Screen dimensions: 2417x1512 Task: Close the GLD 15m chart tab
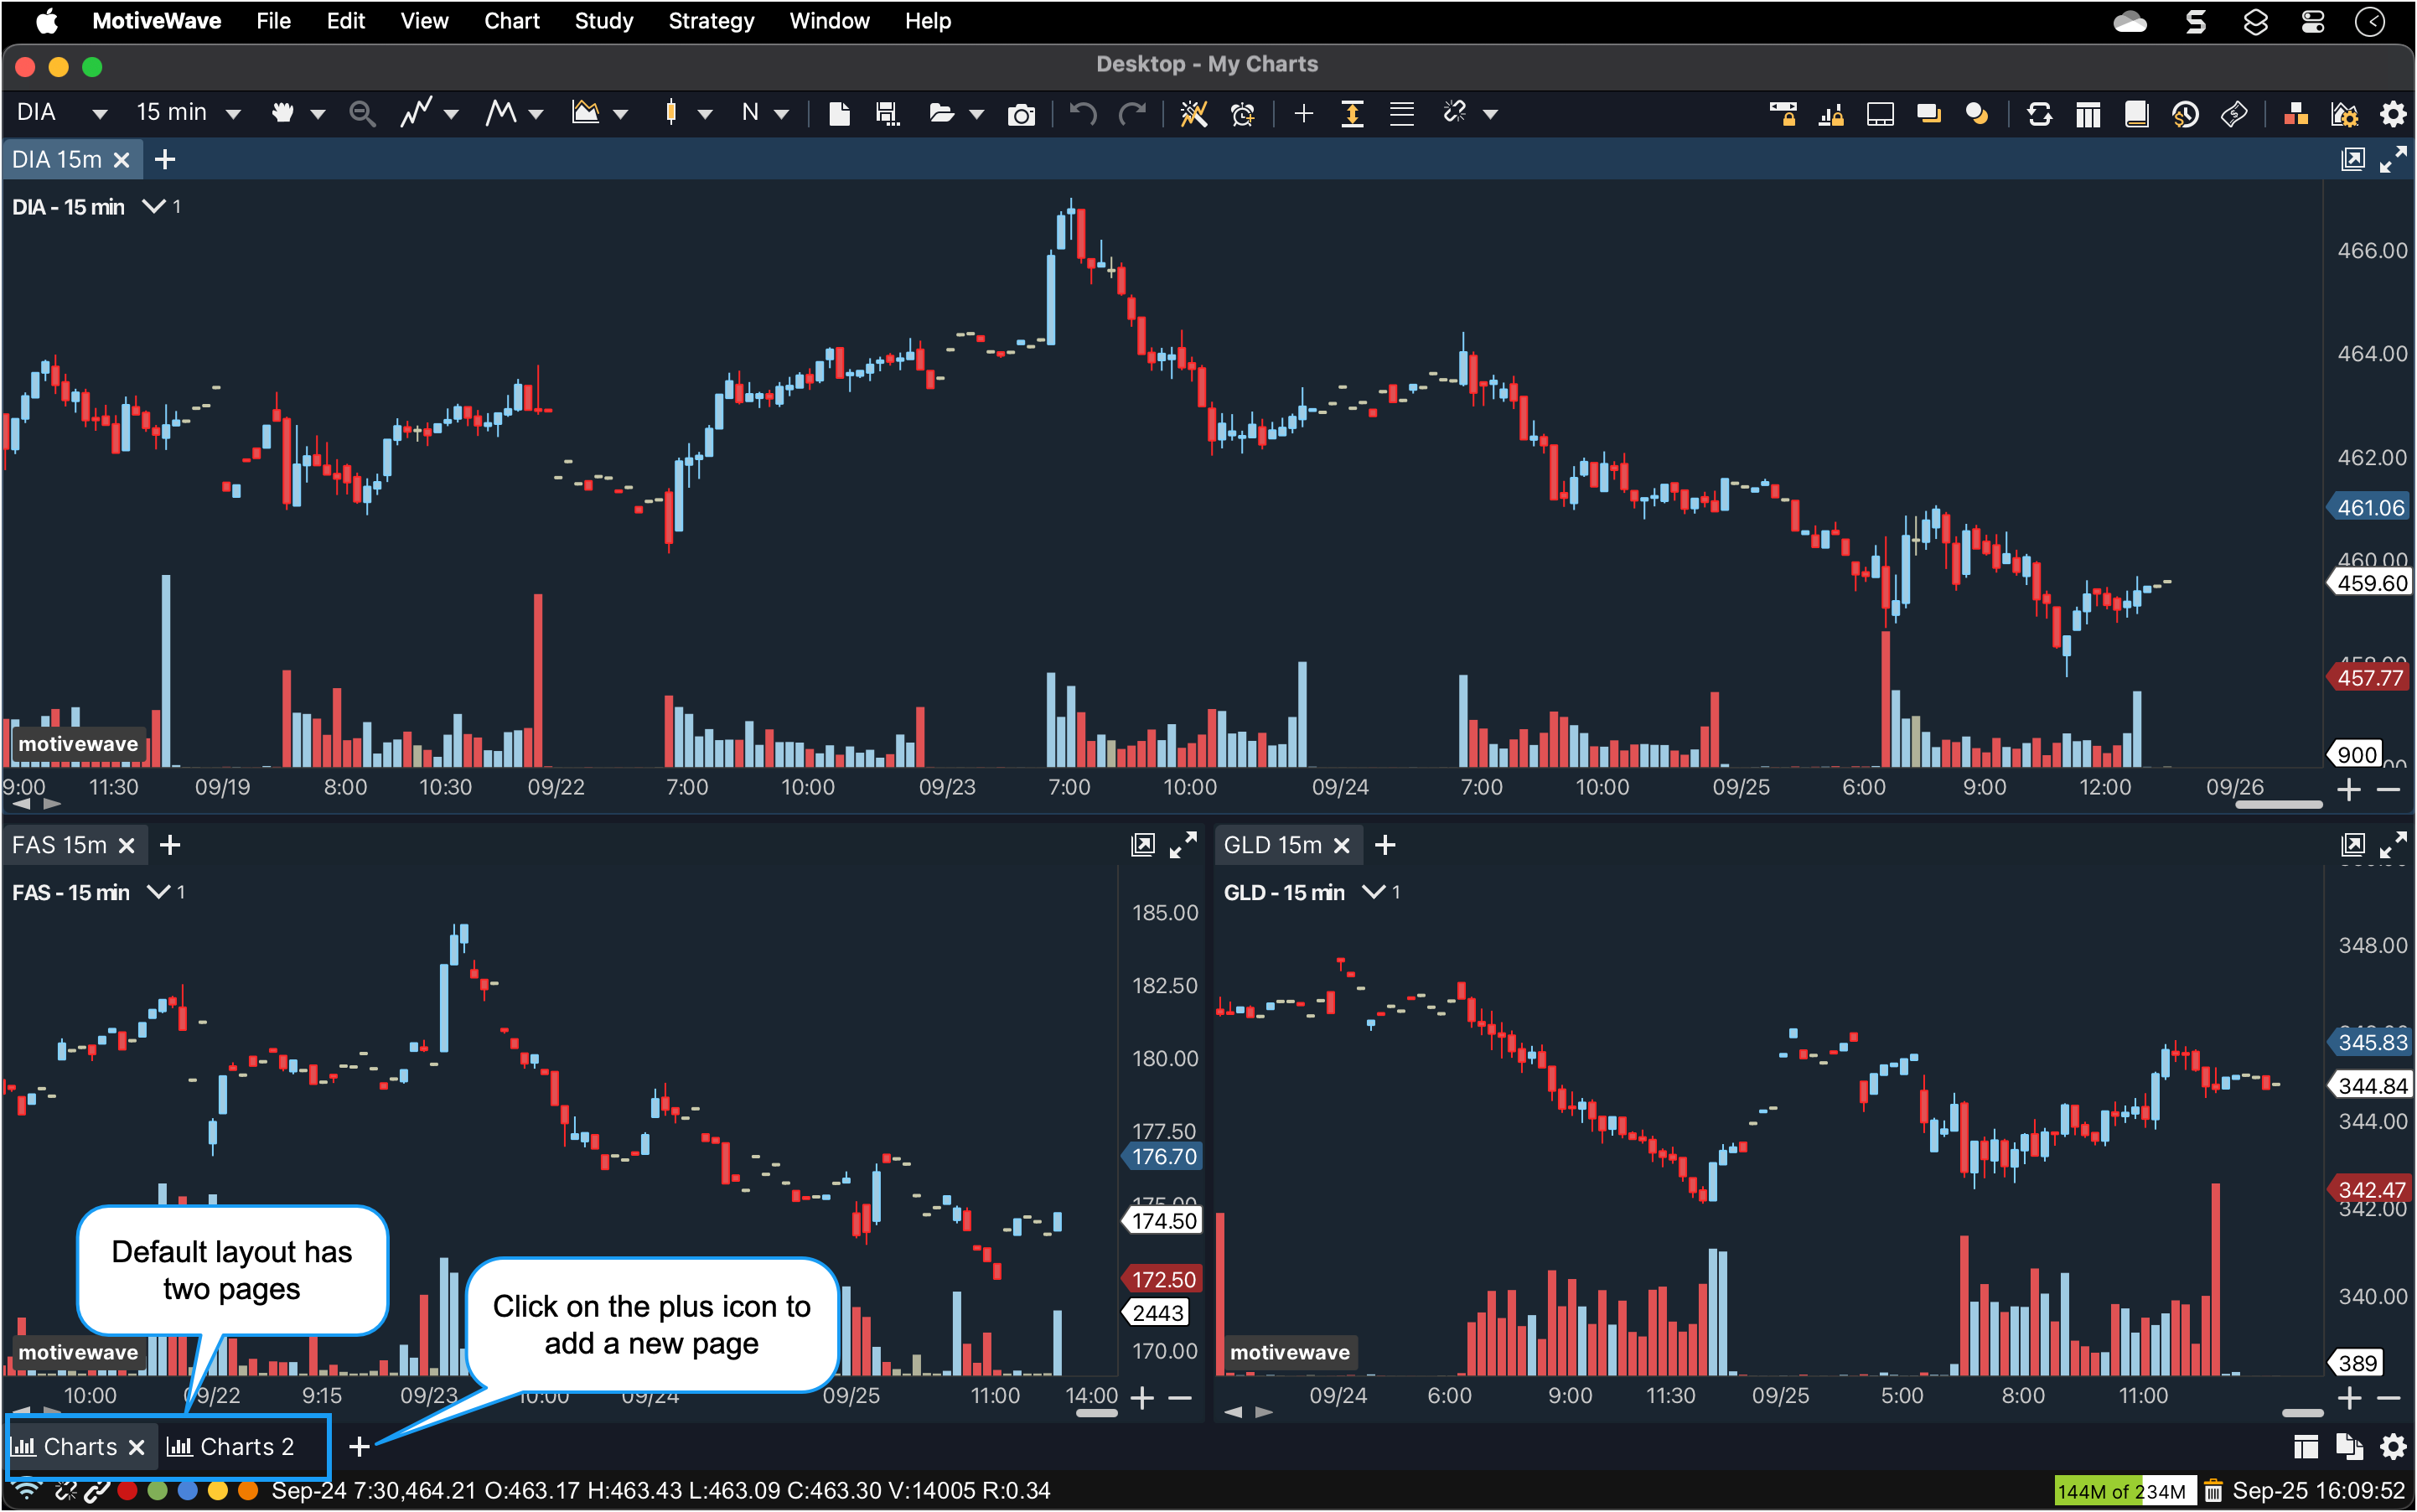tap(1342, 846)
